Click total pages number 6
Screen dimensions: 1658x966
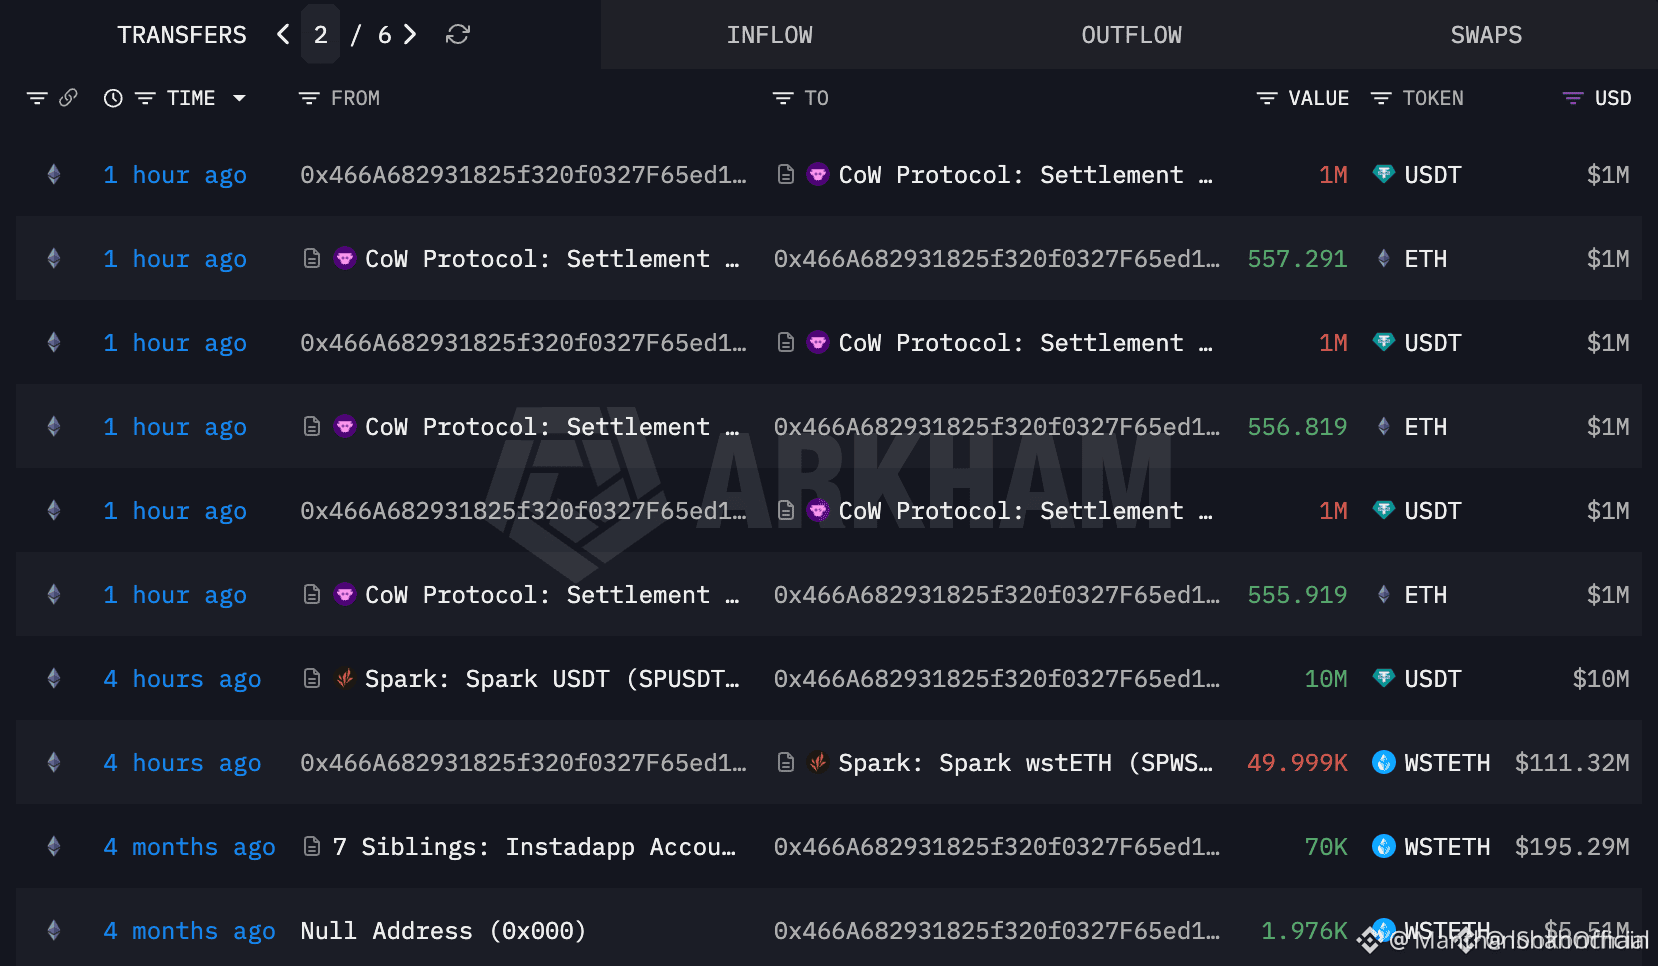point(384,35)
